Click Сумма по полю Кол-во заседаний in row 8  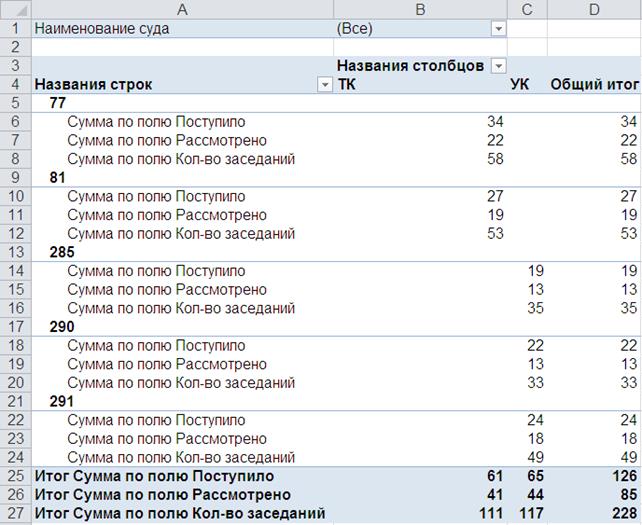click(x=181, y=159)
